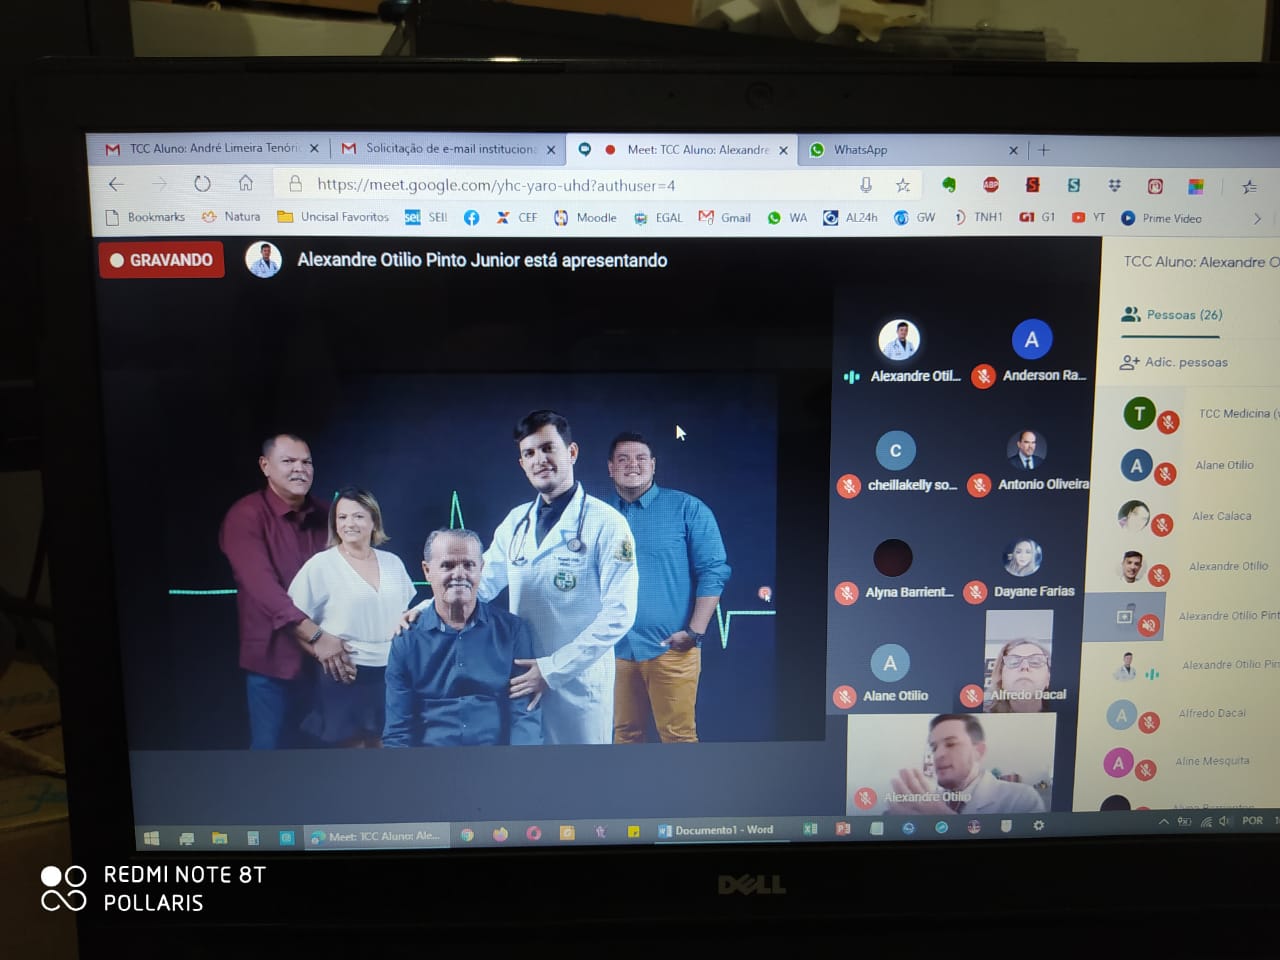Open the Prime Video bookmark
Image resolution: width=1280 pixels, height=960 pixels.
pyautogui.click(x=1162, y=218)
